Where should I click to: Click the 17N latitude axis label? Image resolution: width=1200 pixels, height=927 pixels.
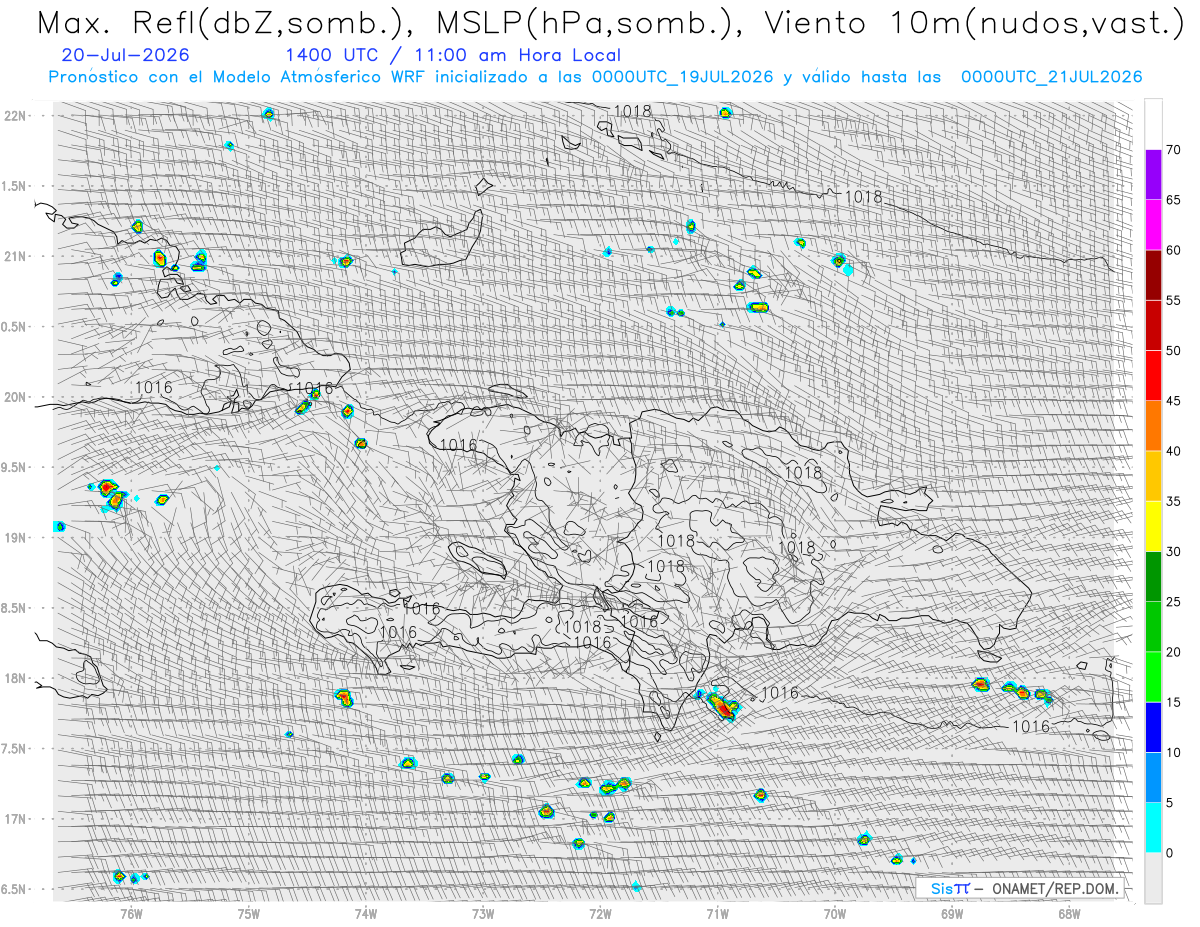(16, 819)
